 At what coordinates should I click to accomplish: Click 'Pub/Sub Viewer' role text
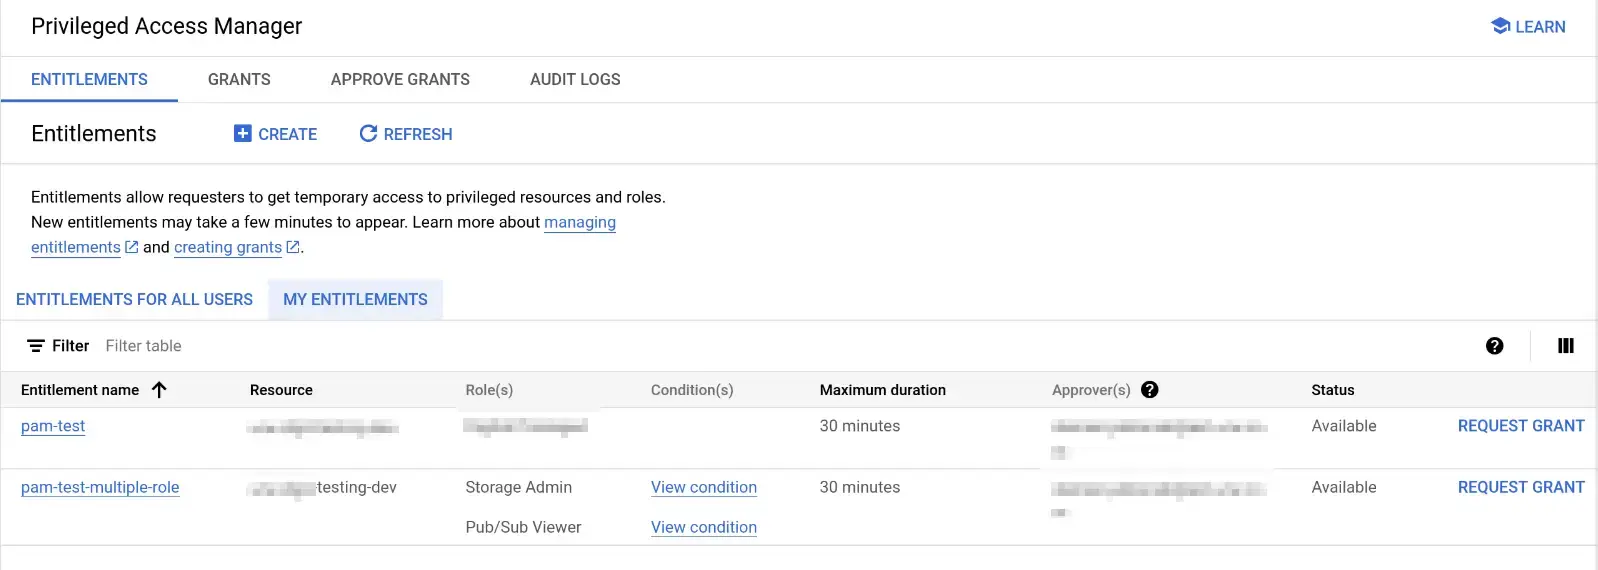pos(523,527)
